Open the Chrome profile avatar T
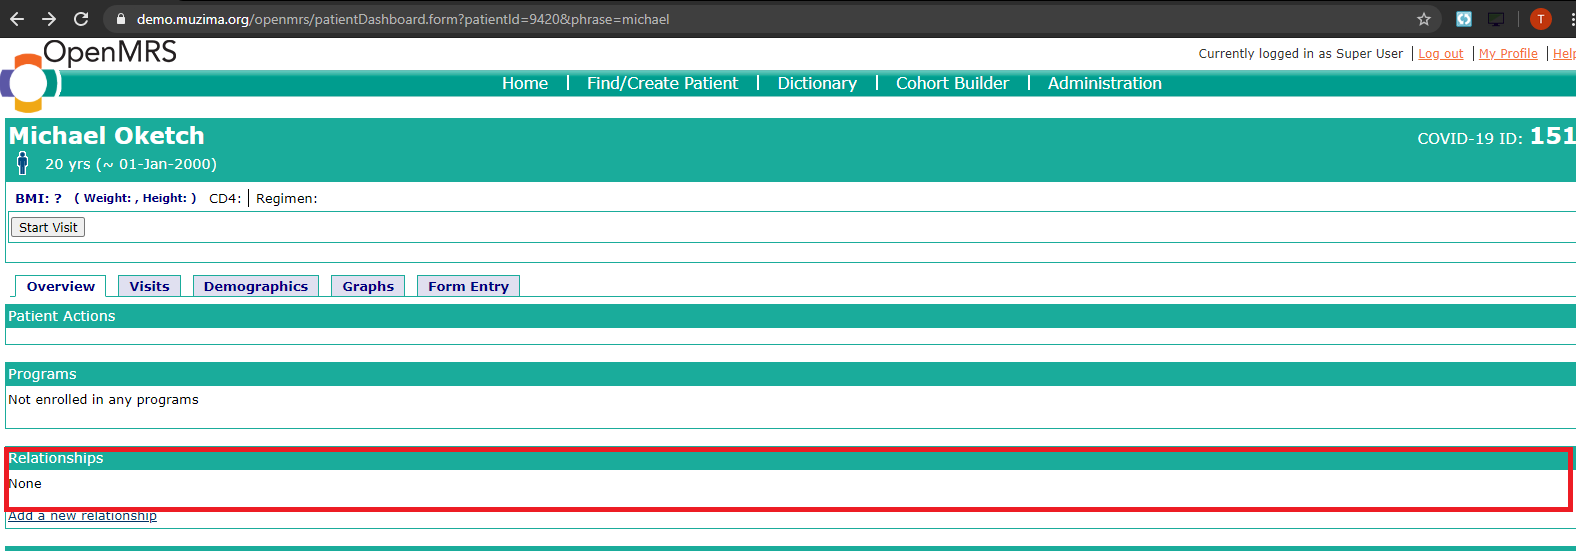 pos(1541,19)
